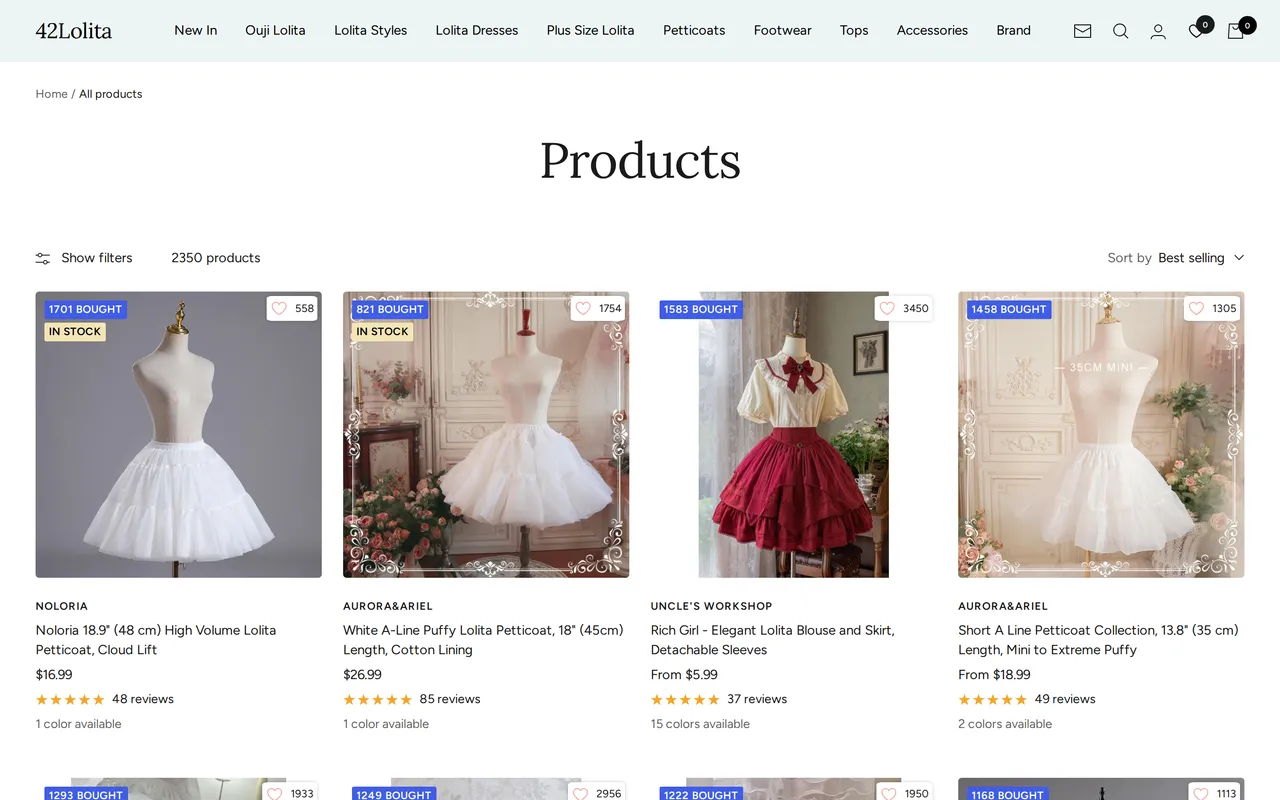1280x800 pixels.
Task: Click the All products breadcrumb
Action: coord(110,94)
